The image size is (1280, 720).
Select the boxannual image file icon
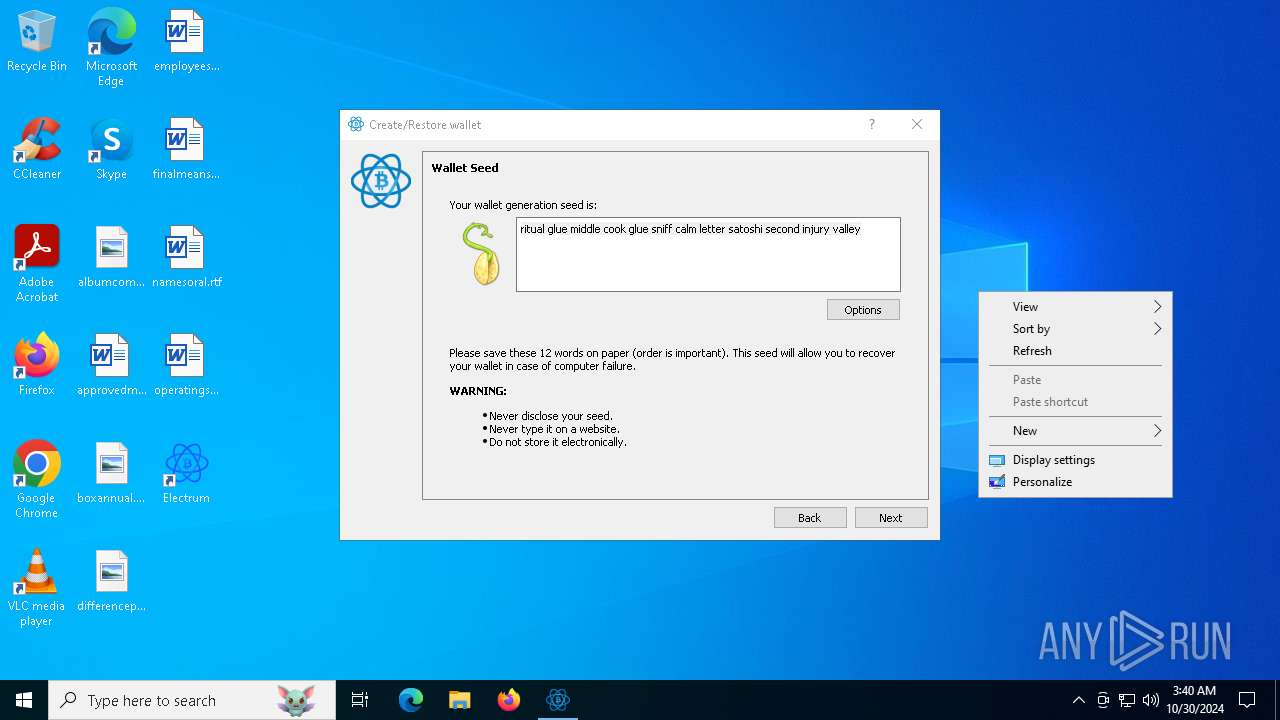(x=111, y=473)
